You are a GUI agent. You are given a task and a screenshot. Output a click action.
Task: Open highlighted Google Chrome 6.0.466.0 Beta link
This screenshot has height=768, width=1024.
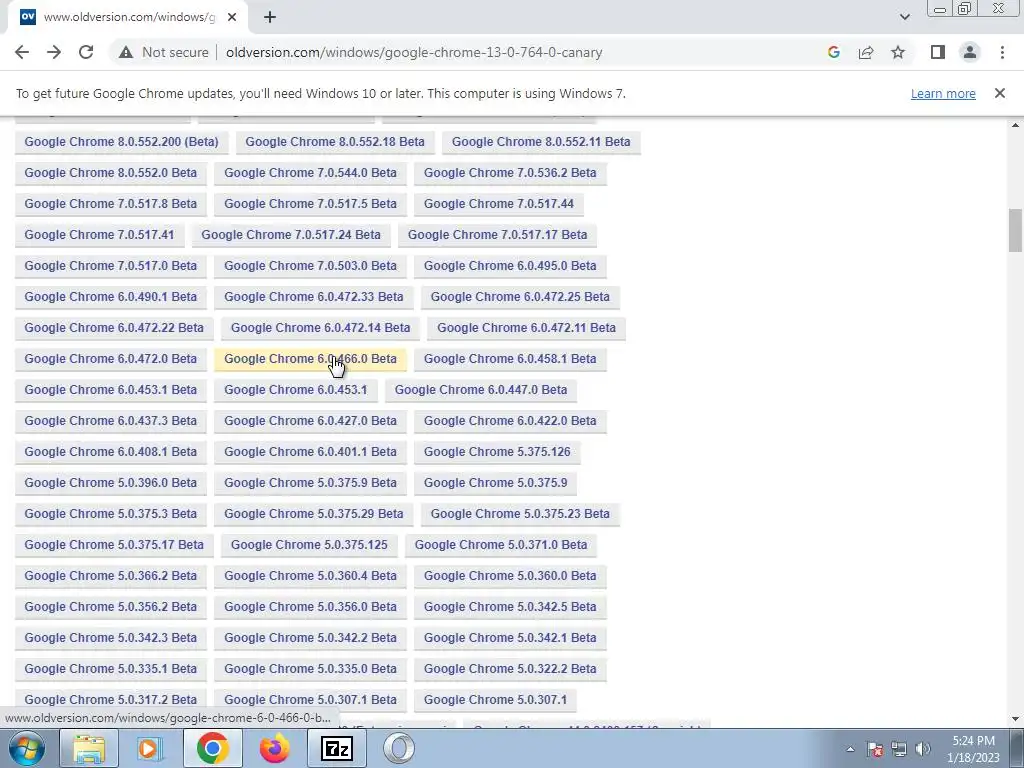pos(310,359)
